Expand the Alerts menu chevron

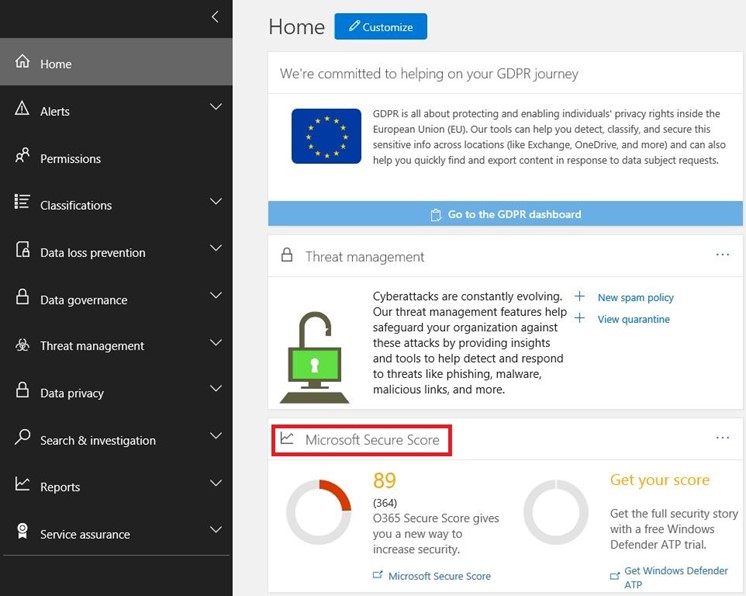(x=216, y=107)
